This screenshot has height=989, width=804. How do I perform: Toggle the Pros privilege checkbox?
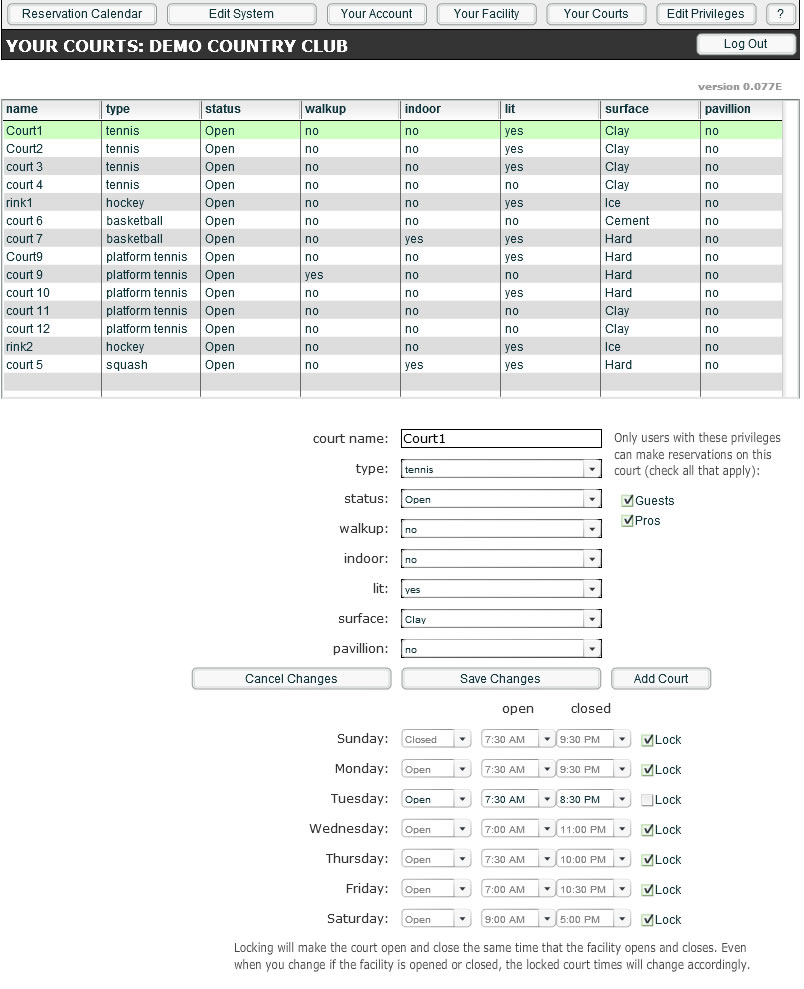[x=628, y=521]
